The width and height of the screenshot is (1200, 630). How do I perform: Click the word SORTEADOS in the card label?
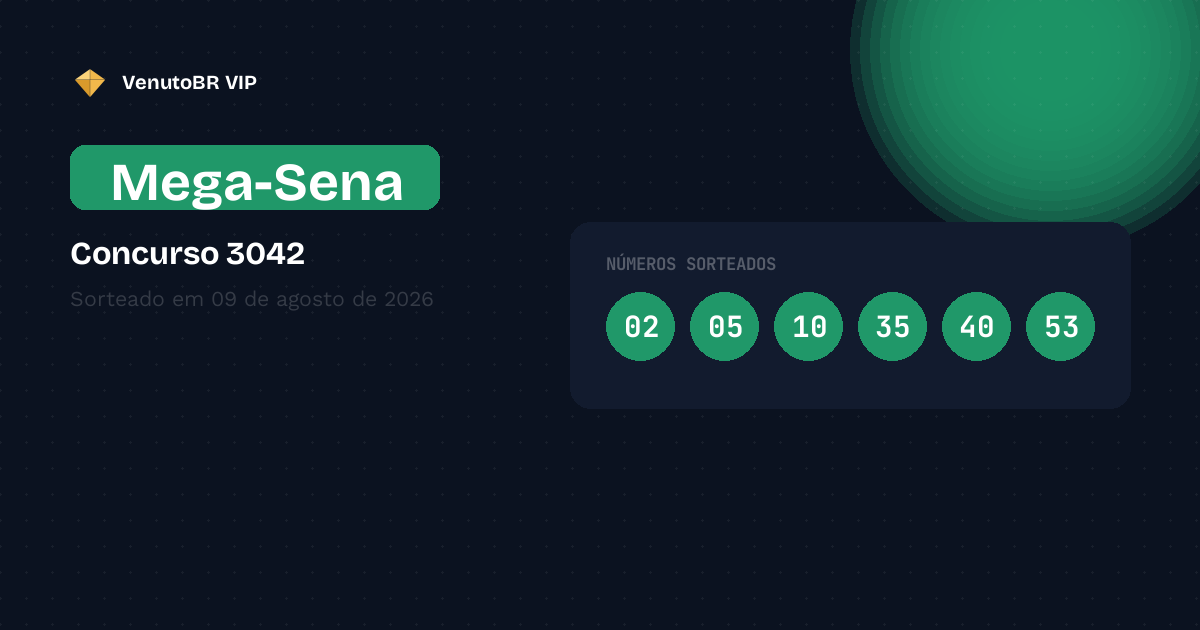(731, 264)
